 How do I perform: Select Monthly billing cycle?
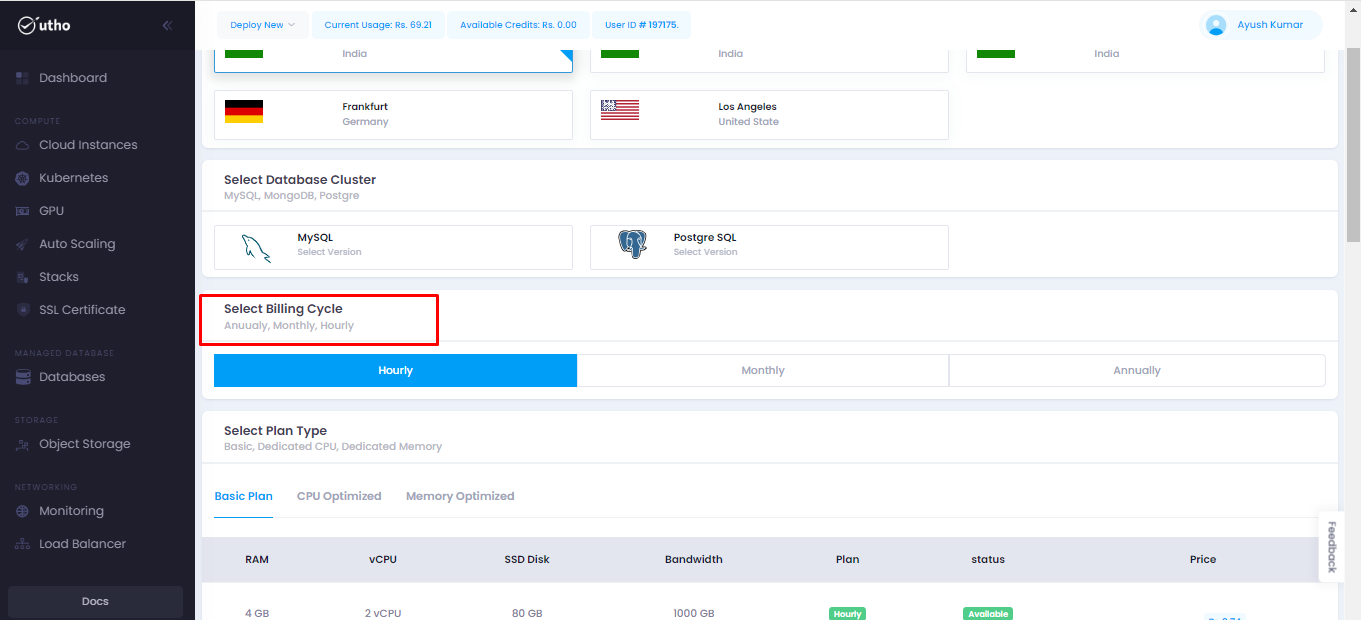[x=763, y=370]
